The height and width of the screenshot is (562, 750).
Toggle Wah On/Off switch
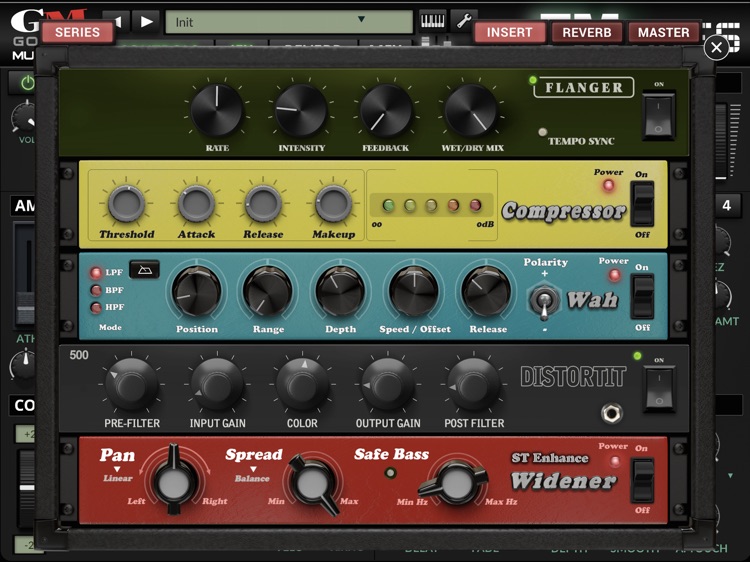pyautogui.click(x=642, y=297)
